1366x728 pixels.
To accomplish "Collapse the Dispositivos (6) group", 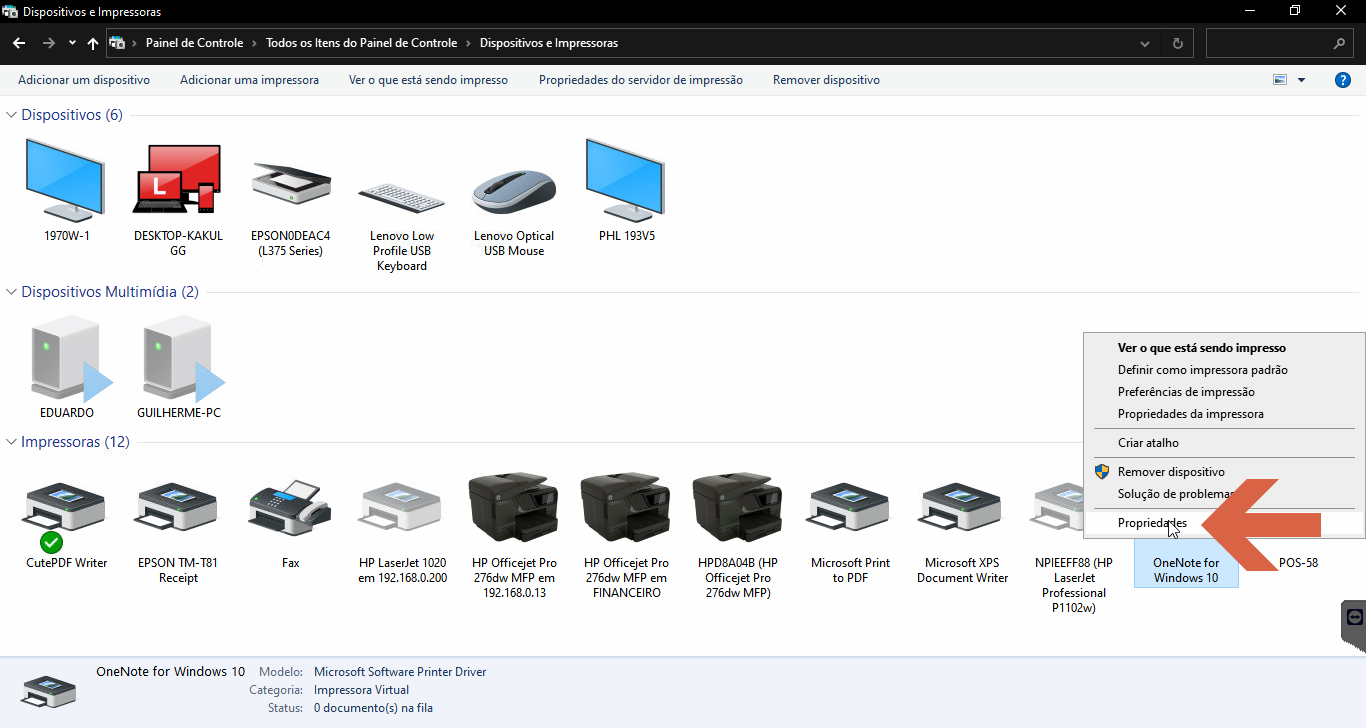I will (x=12, y=115).
